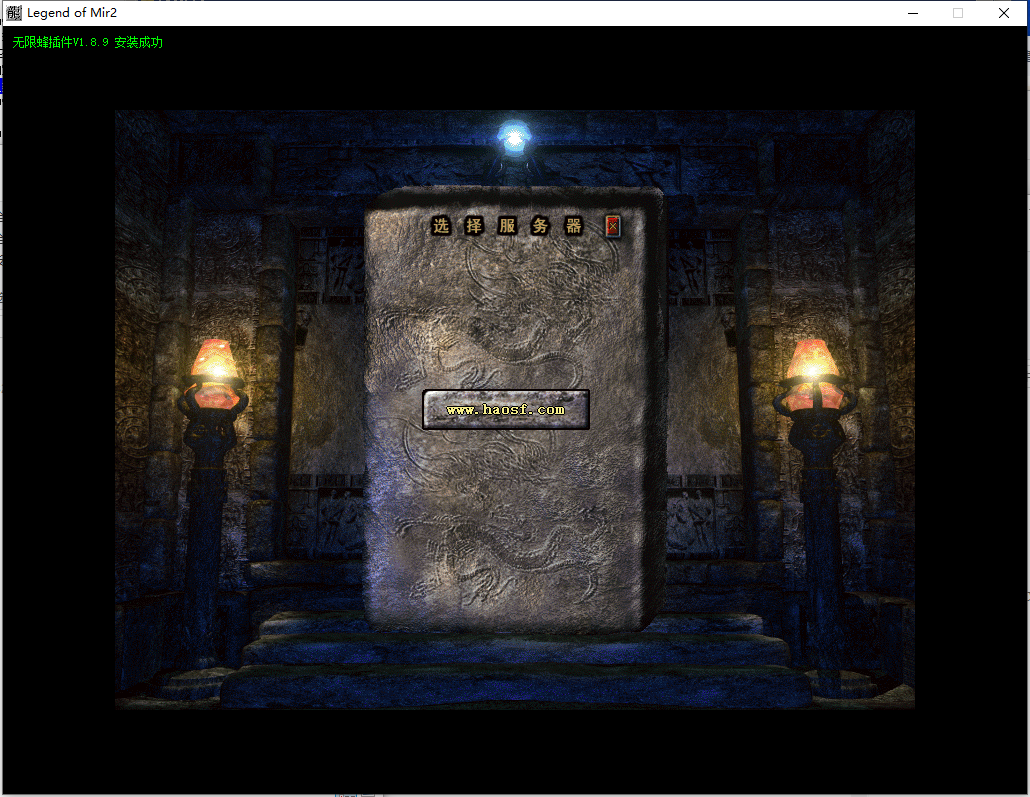The height and width of the screenshot is (797, 1030).
Task: Click the greyed-out maximize window button
Action: [958, 13]
